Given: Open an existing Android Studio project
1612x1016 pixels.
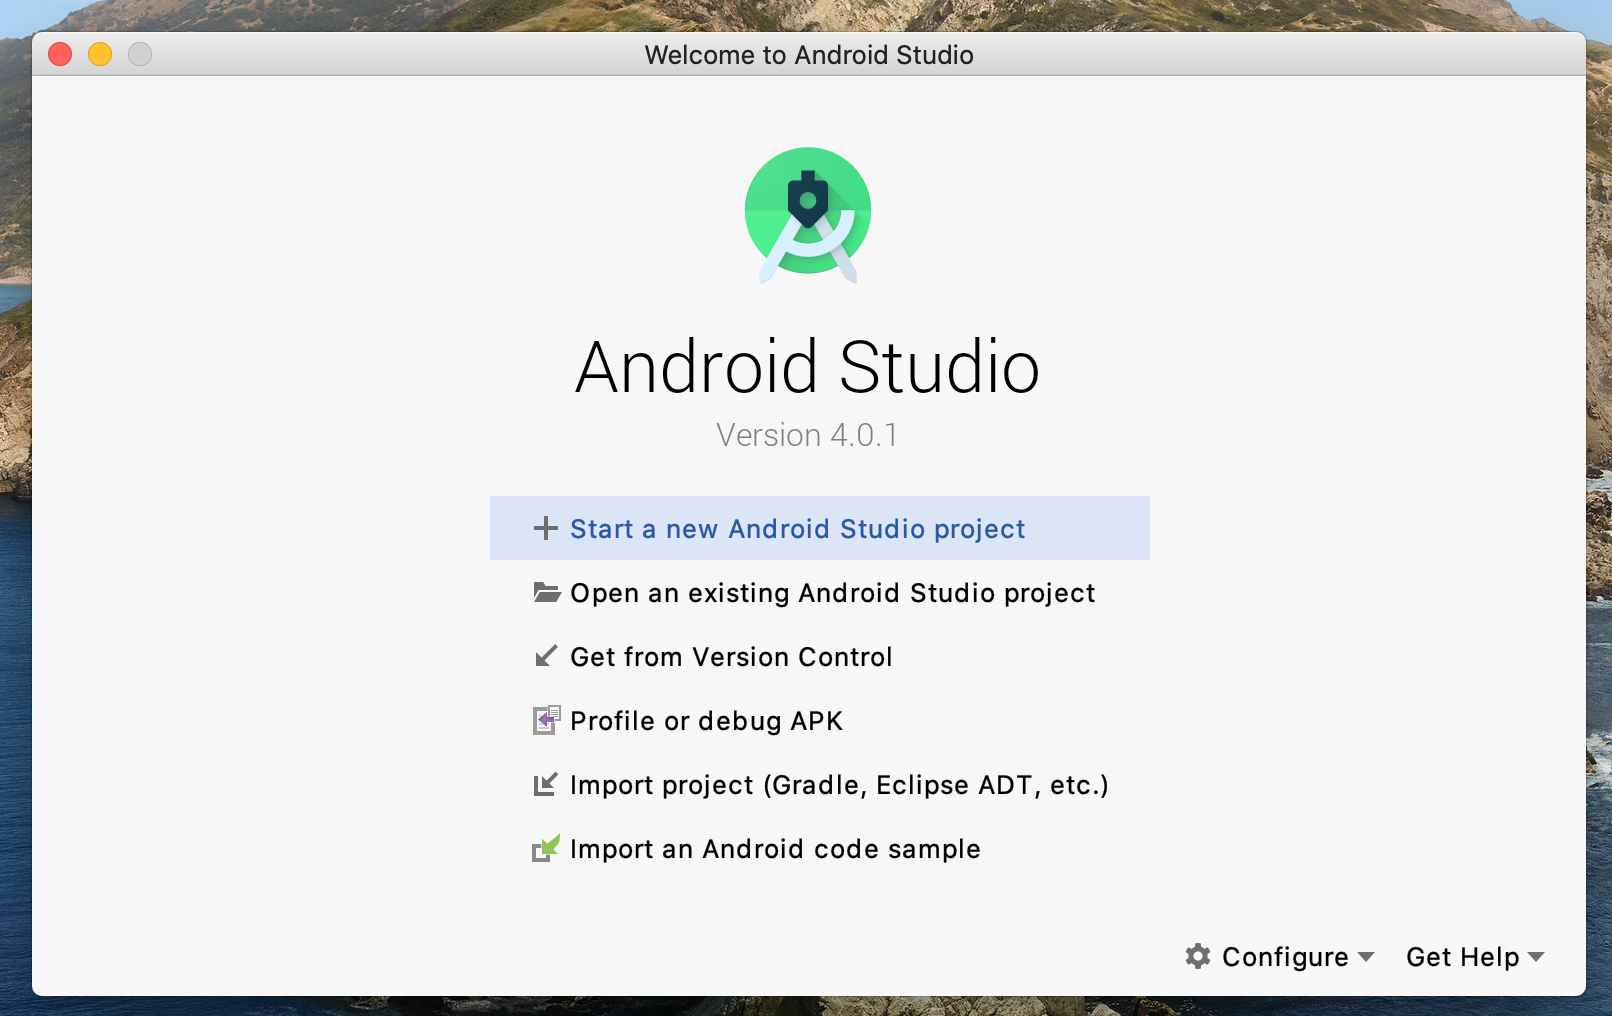Looking at the screenshot, I should tap(820, 592).
